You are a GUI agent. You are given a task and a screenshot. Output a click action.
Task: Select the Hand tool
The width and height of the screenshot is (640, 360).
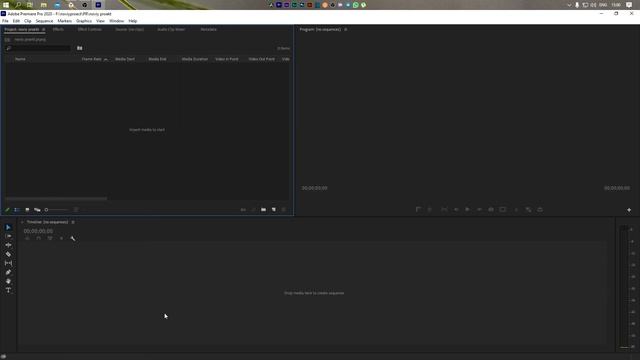pos(8,281)
